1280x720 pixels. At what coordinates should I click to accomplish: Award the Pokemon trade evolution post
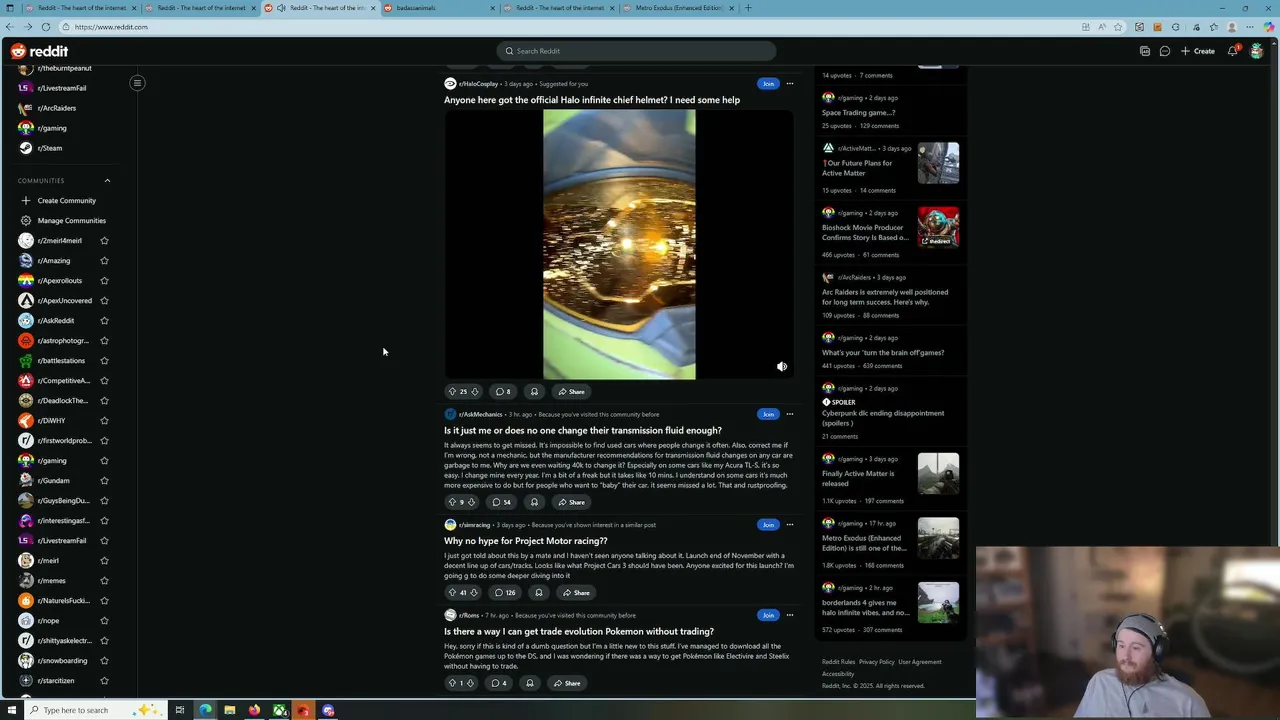(530, 684)
